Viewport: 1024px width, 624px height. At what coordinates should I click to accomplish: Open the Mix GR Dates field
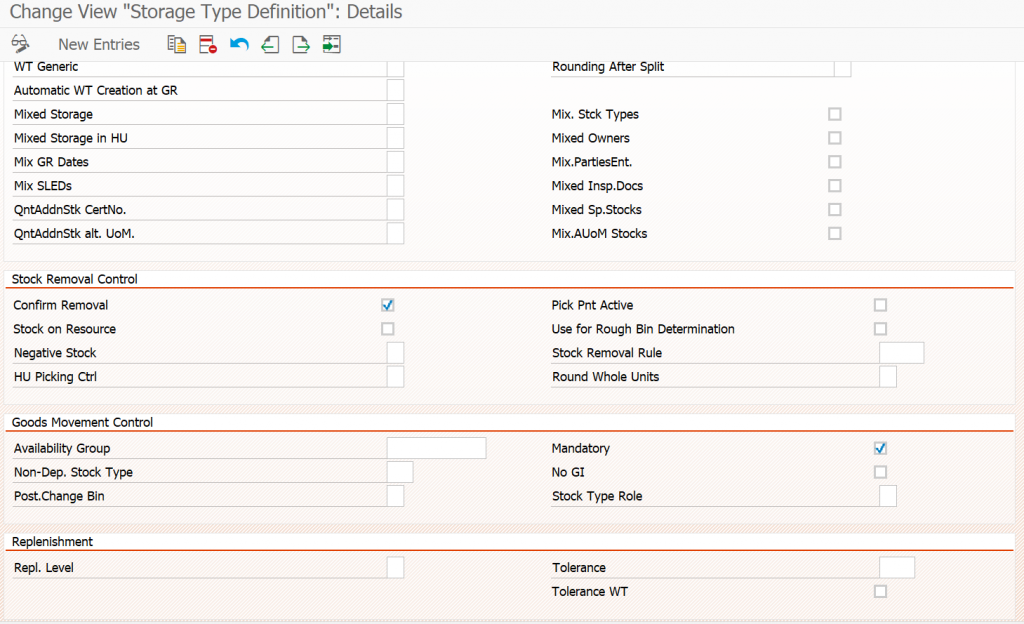tap(395, 162)
